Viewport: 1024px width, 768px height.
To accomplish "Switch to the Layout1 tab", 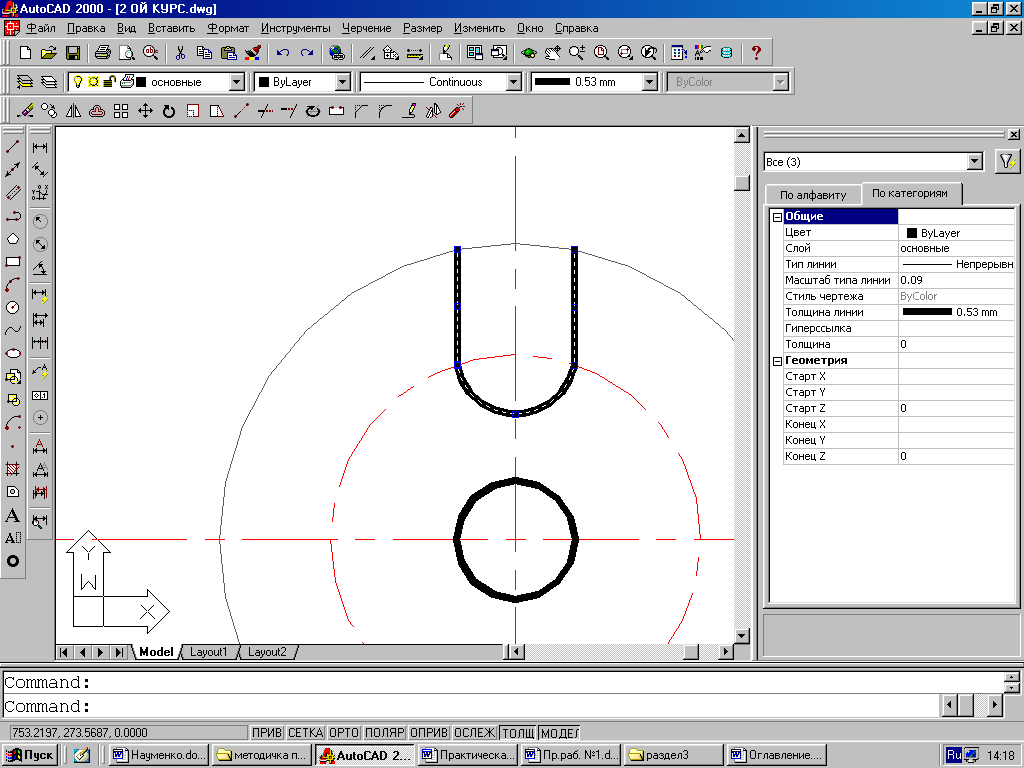I will click(208, 652).
